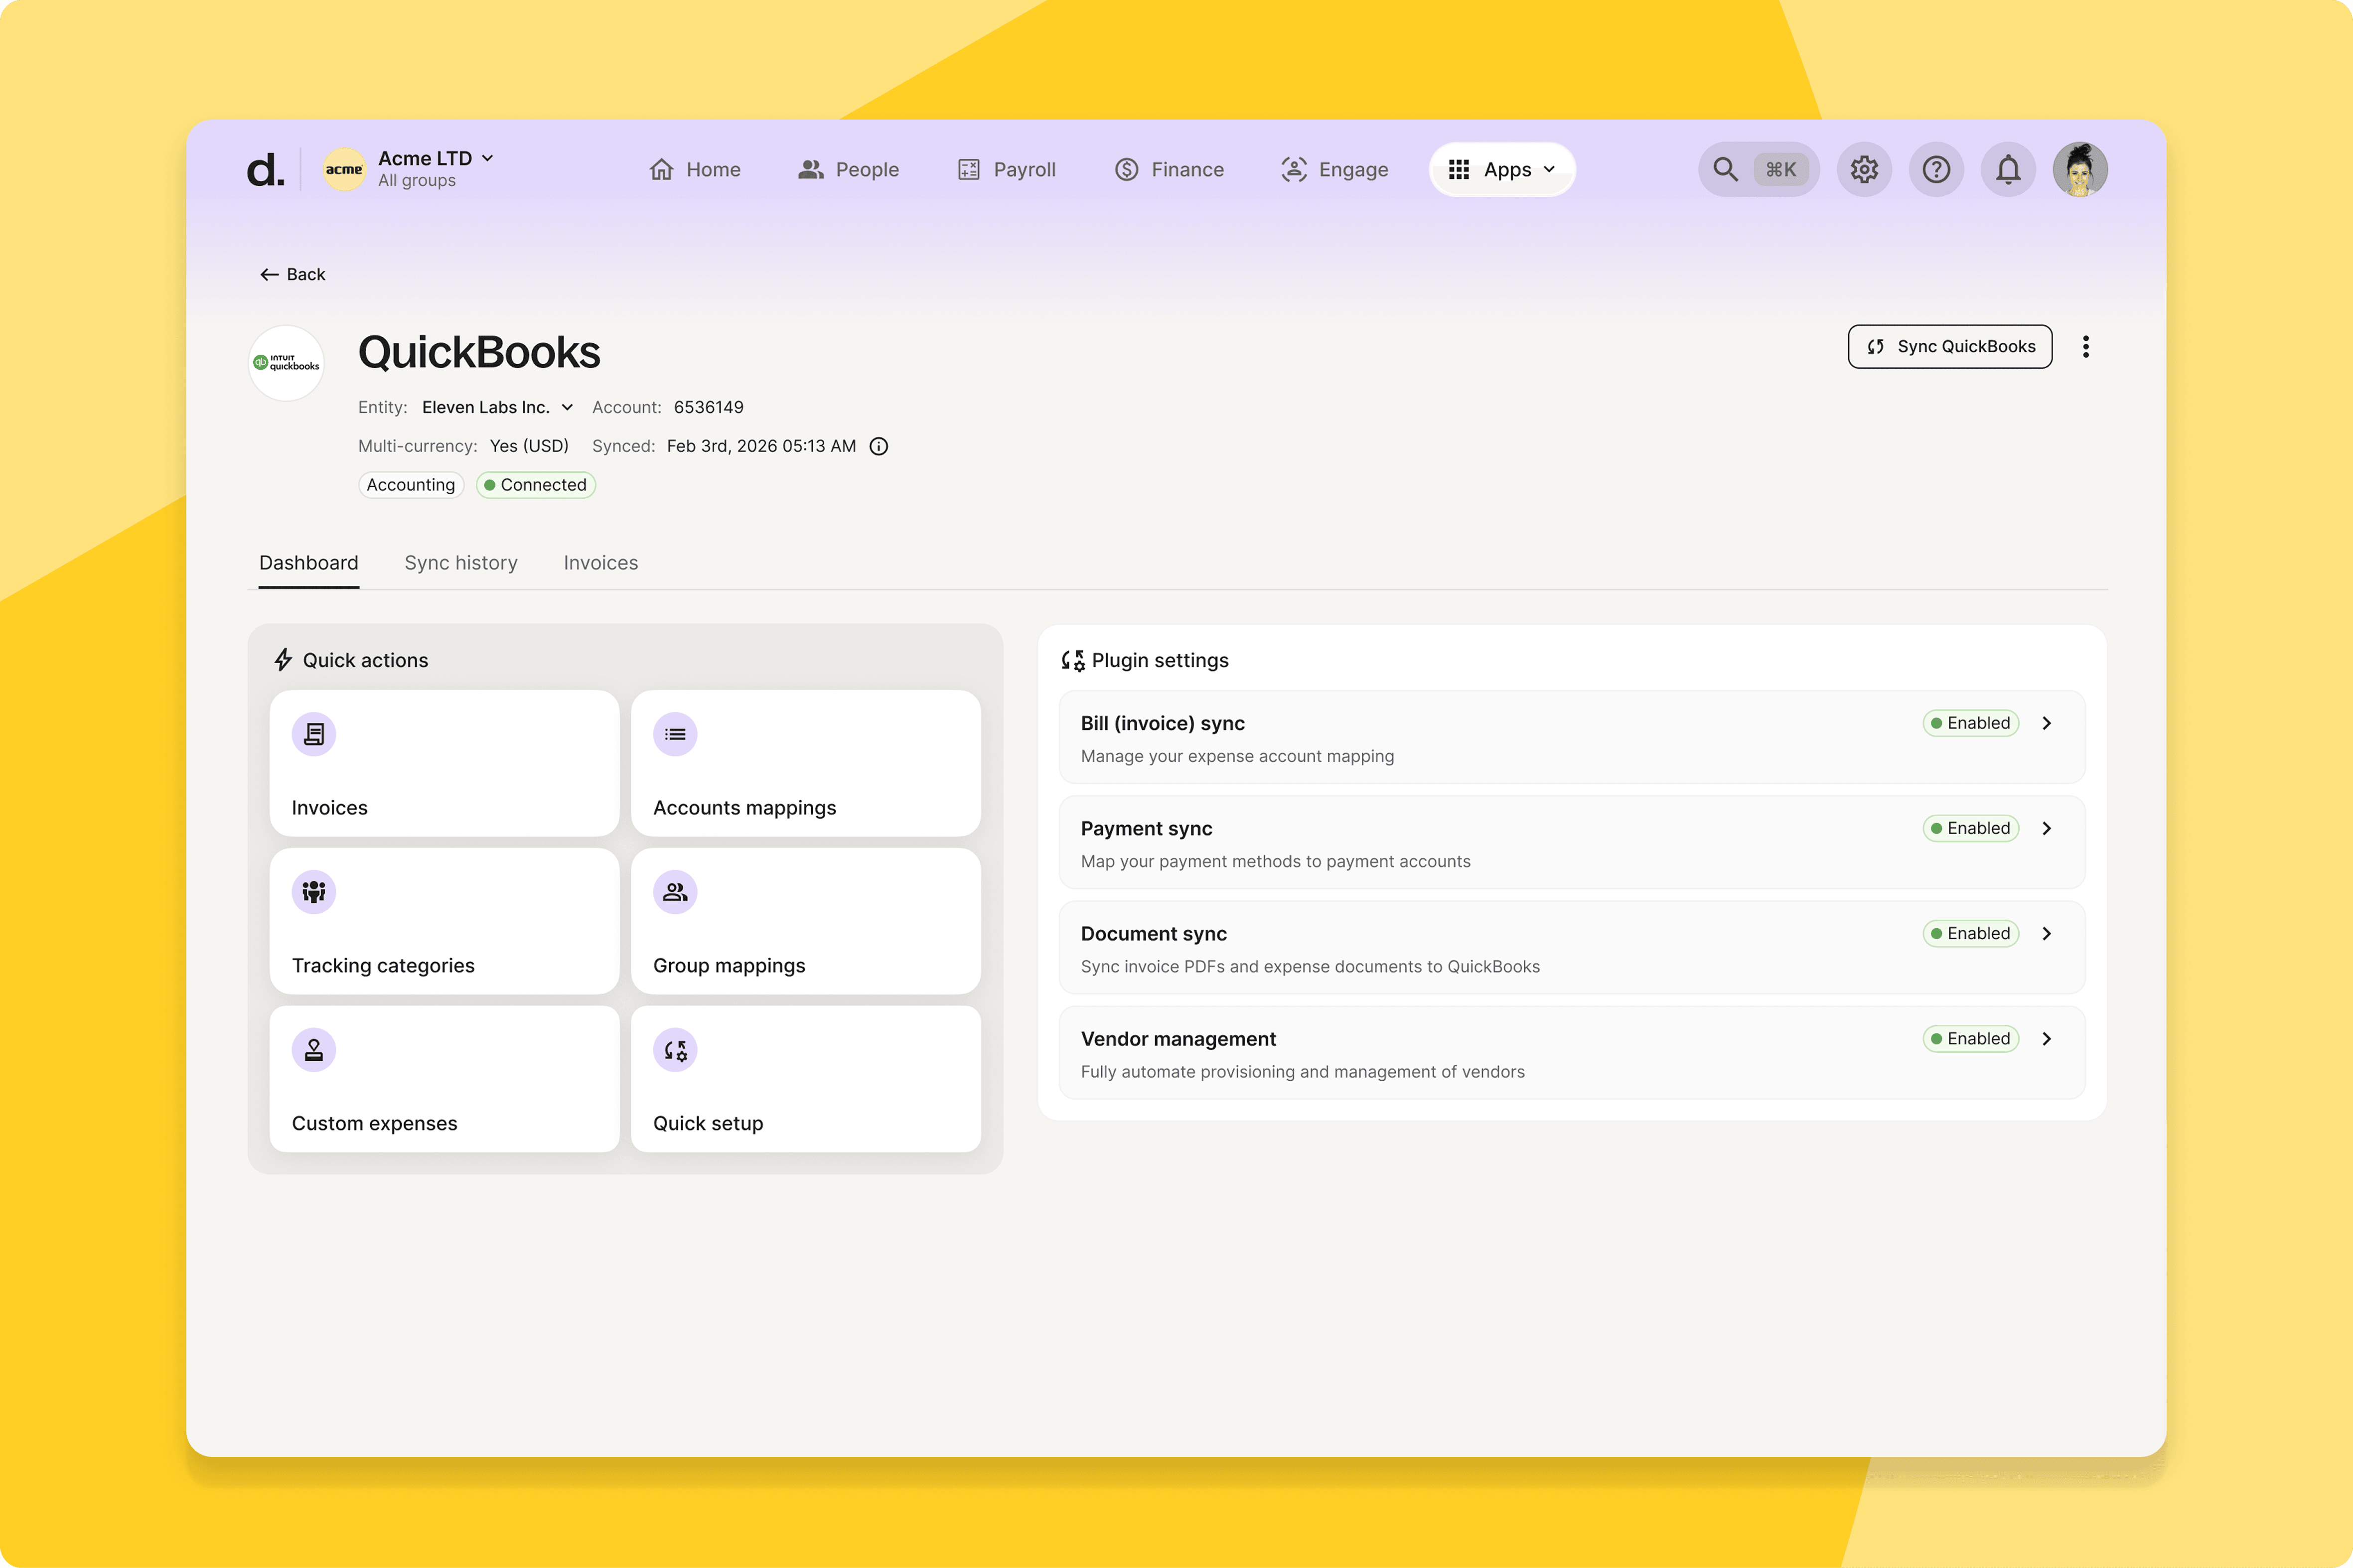The height and width of the screenshot is (1568, 2353).
Task: Click the Sync QuickBooks button
Action: pos(1950,346)
